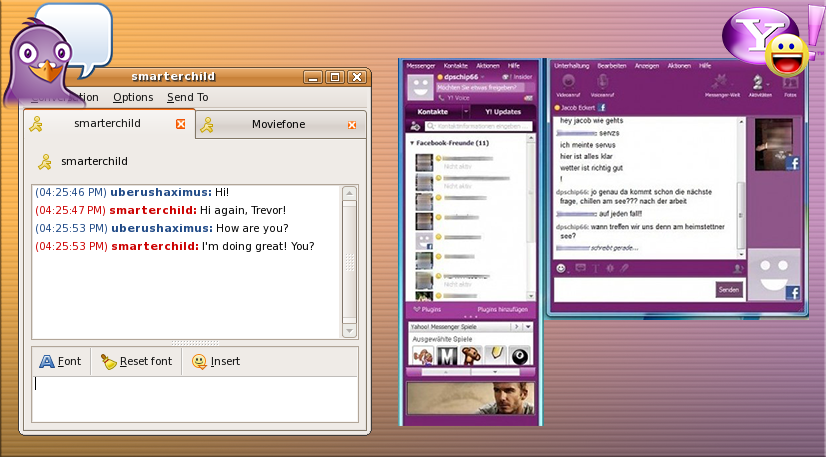The width and height of the screenshot is (826, 457).
Task: Click the IMVironment speech bubble icon
Action: 581,268
